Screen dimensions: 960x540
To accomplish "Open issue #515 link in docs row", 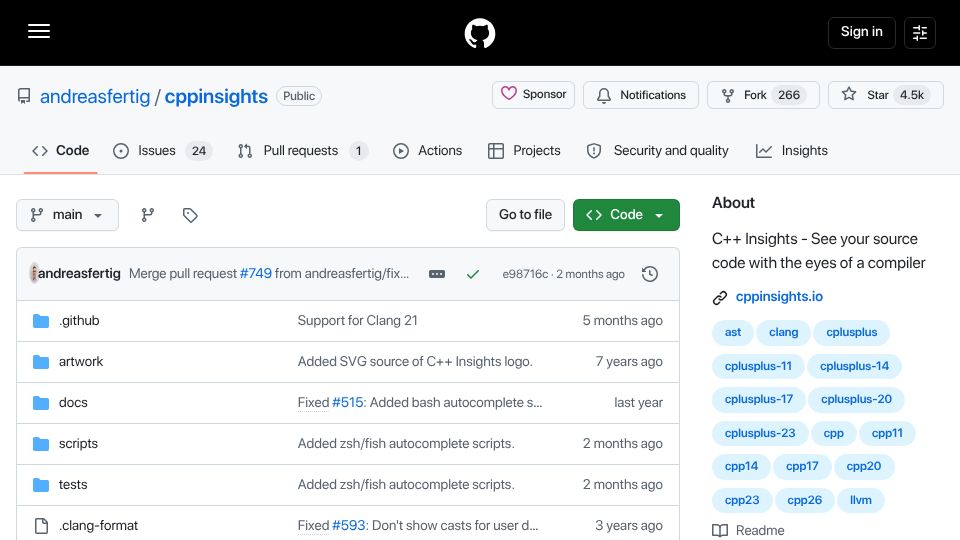I will tap(348, 403).
